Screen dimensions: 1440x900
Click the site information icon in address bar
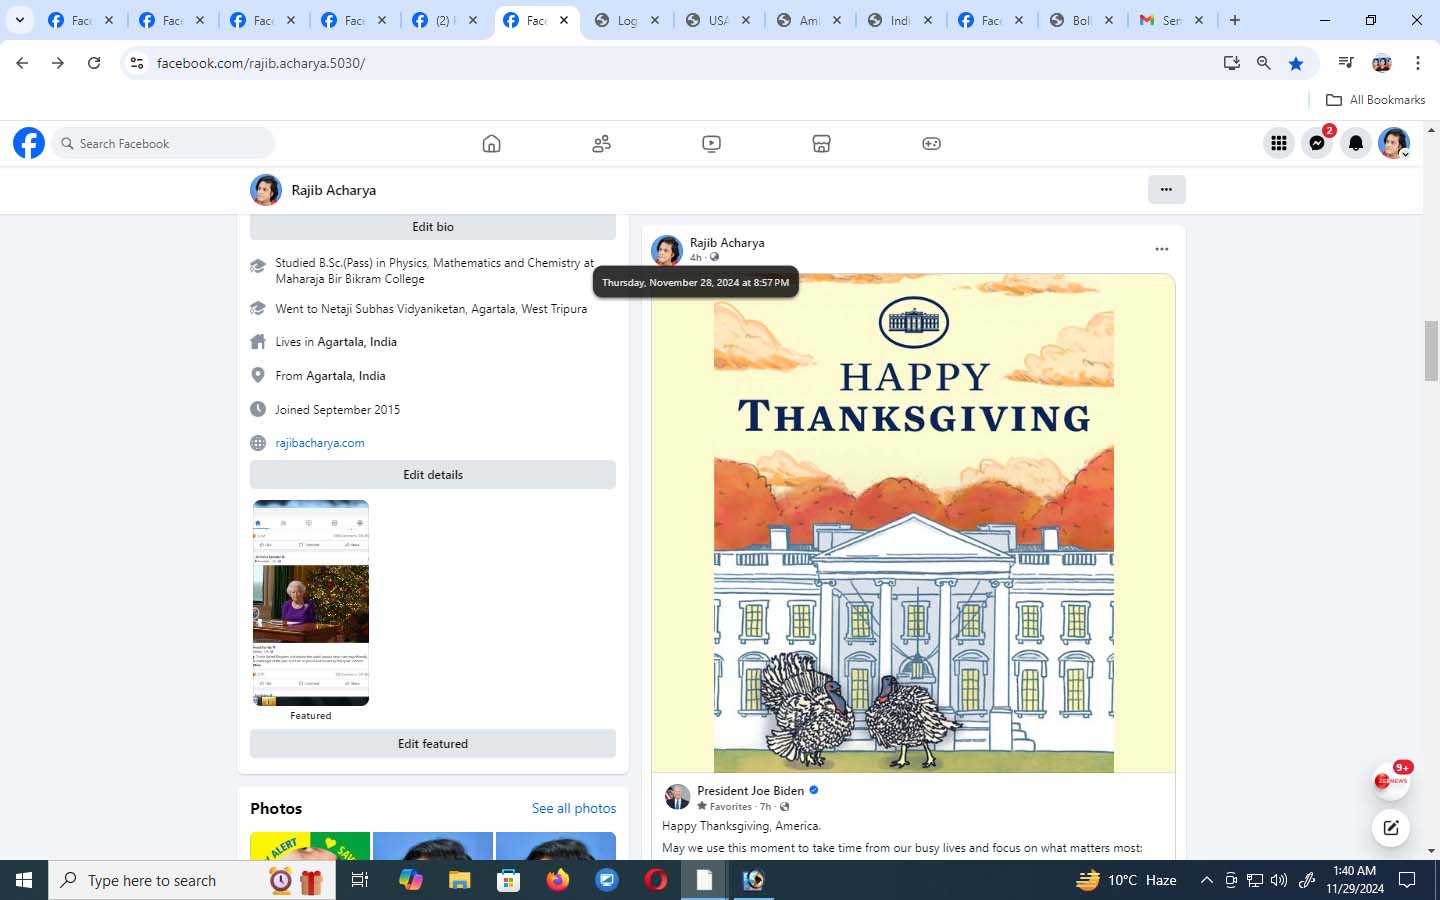click(x=137, y=63)
